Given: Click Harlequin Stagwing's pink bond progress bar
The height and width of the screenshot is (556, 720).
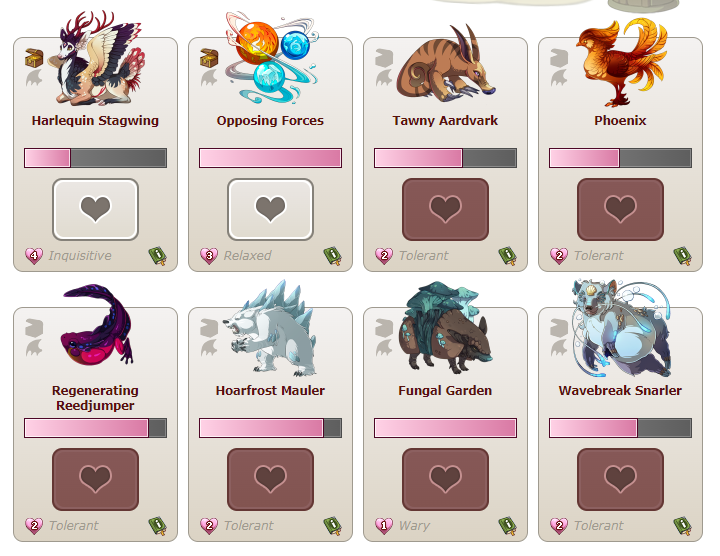Looking at the screenshot, I should point(96,158).
